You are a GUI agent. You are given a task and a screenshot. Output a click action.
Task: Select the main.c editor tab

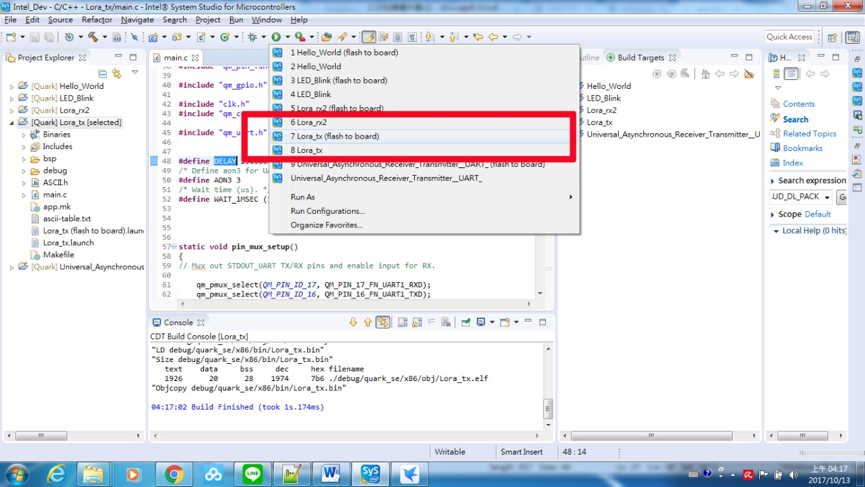175,57
